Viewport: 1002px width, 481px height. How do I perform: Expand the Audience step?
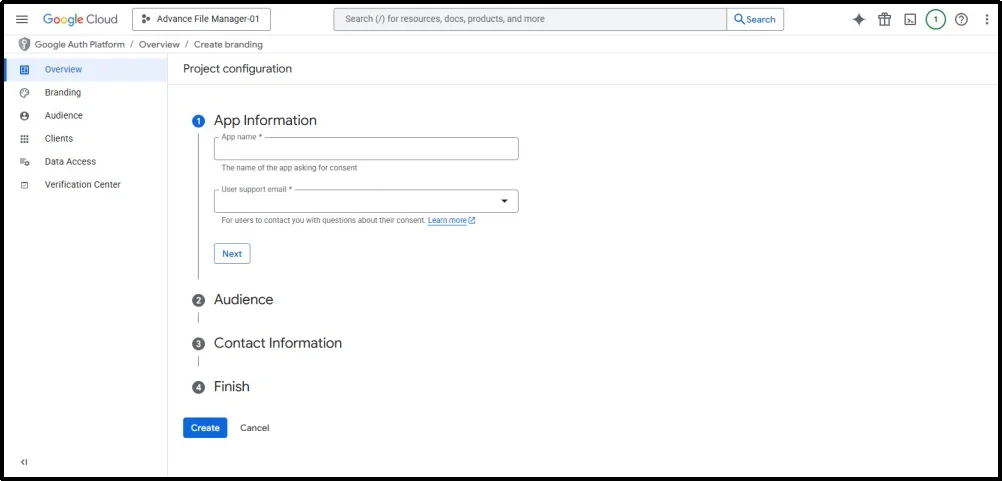243,300
